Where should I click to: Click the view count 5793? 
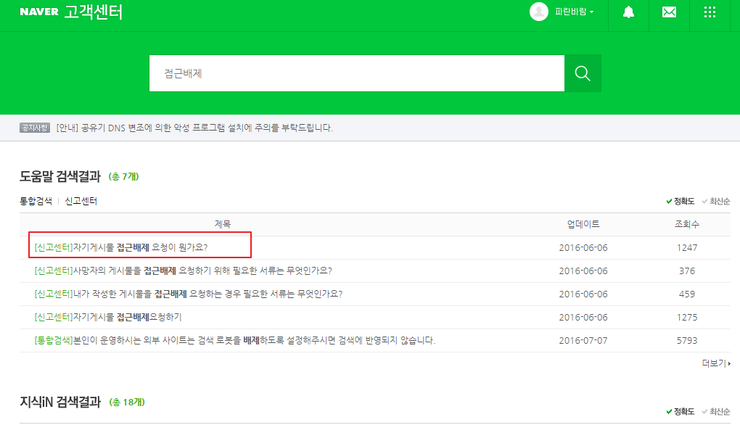pyautogui.click(x=687, y=341)
